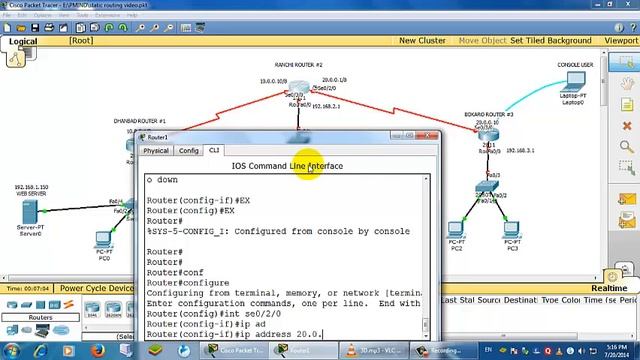Activate the Inspect magnifier tool
This screenshot has height=360, width=640.
[627, 147]
